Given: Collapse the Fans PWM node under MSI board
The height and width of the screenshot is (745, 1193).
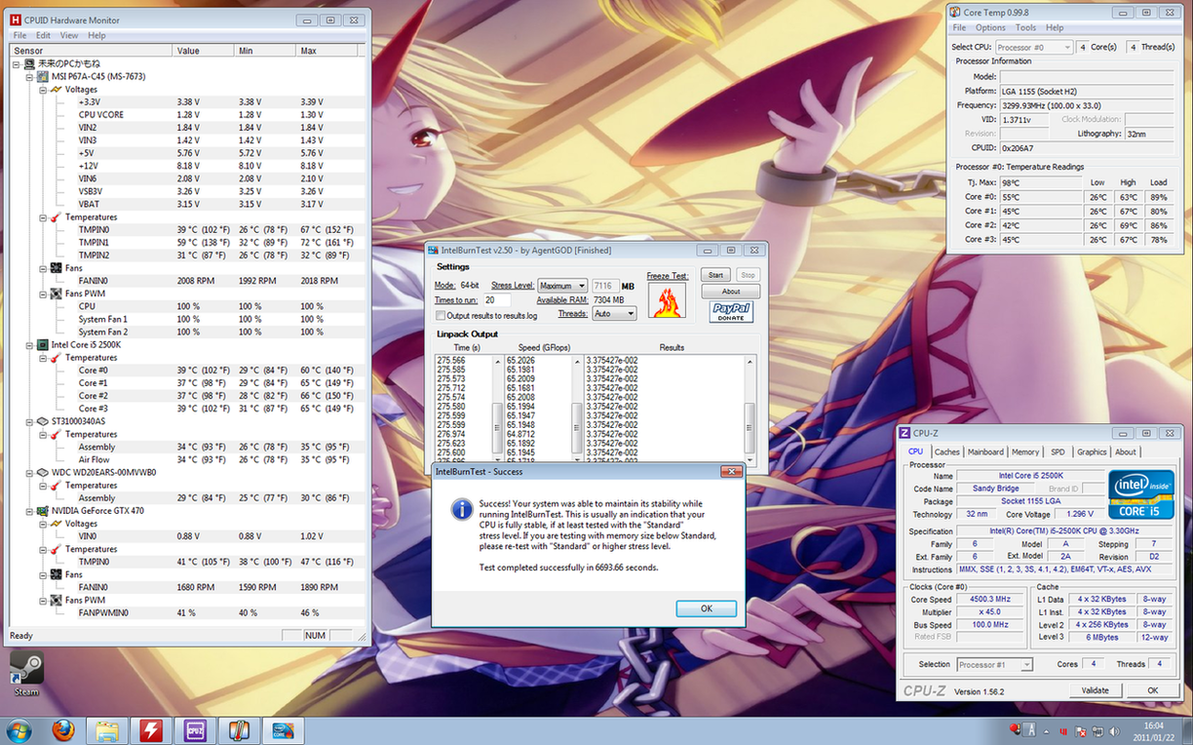Looking at the screenshot, I should coord(43,294).
